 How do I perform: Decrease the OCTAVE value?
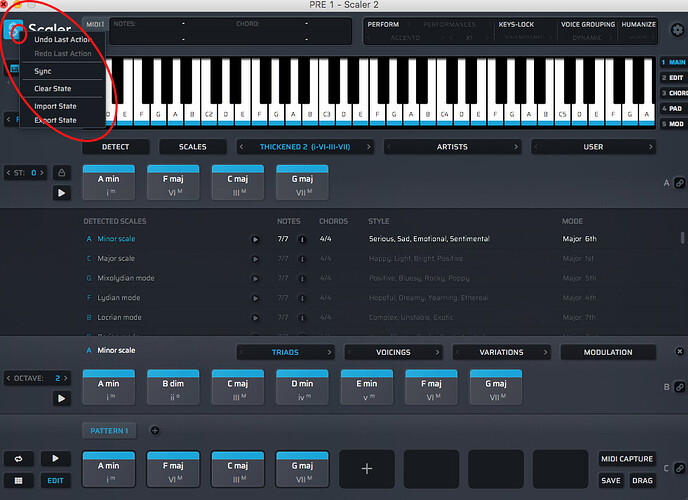click(8, 378)
